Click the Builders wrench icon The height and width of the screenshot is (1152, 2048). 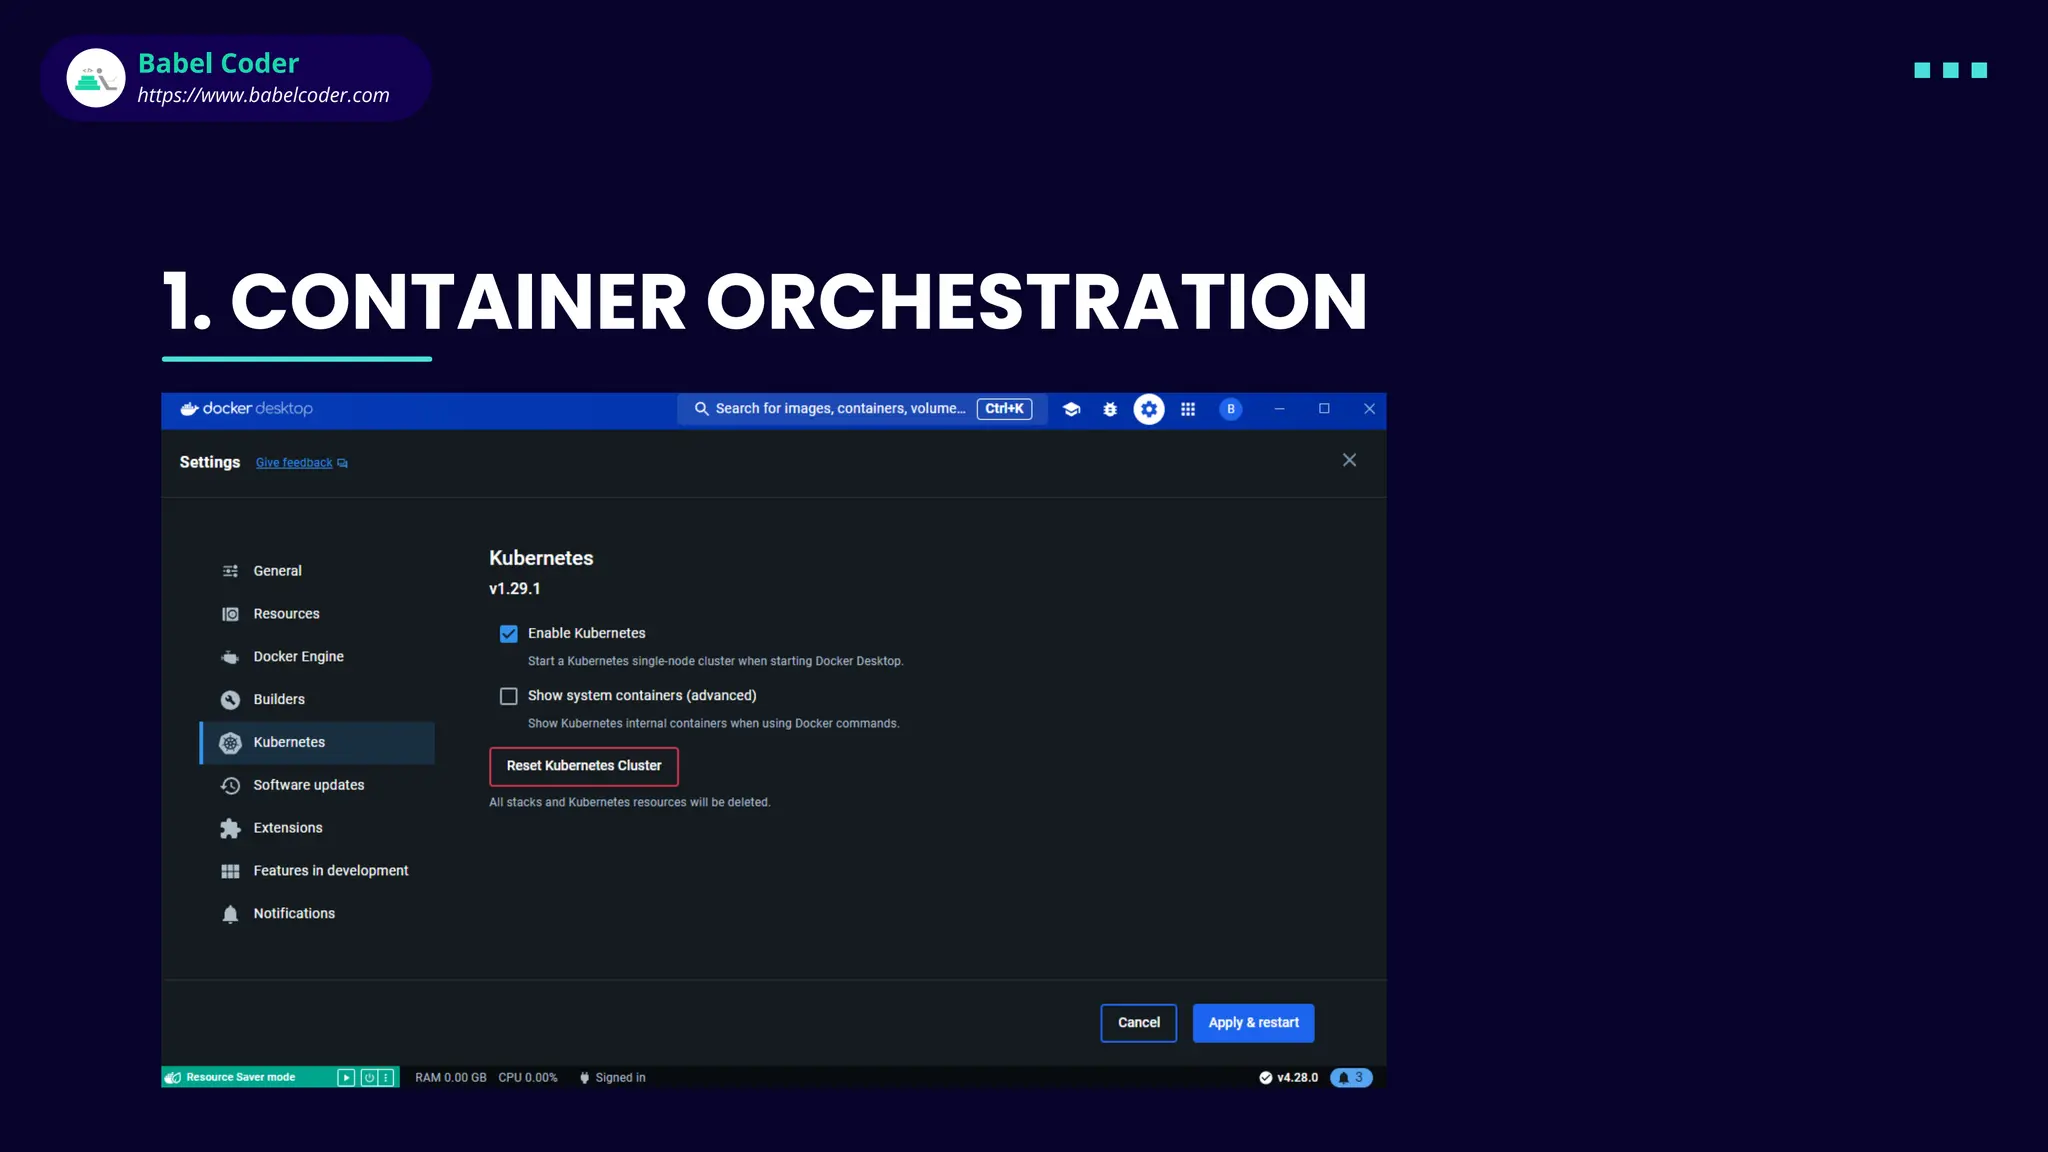(x=230, y=700)
